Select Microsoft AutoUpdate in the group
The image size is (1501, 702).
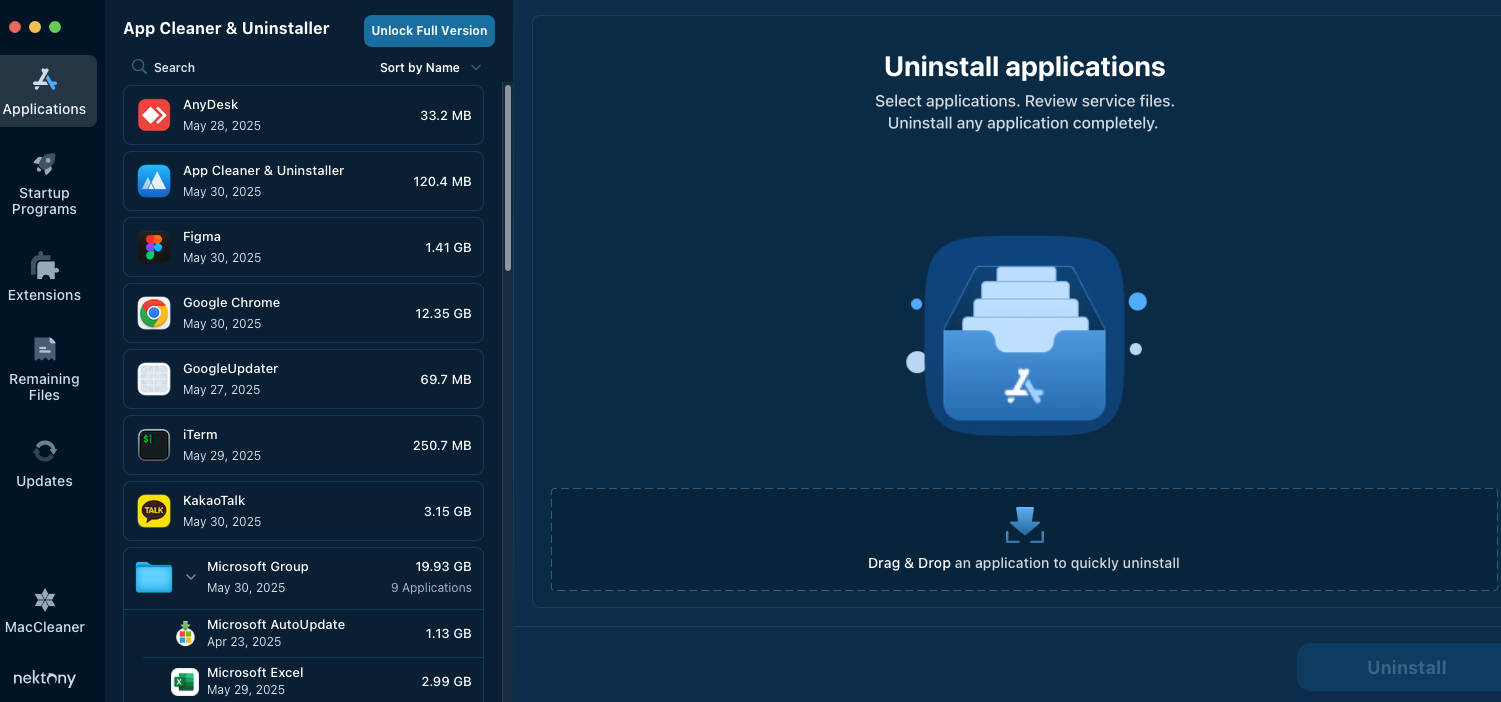click(276, 625)
